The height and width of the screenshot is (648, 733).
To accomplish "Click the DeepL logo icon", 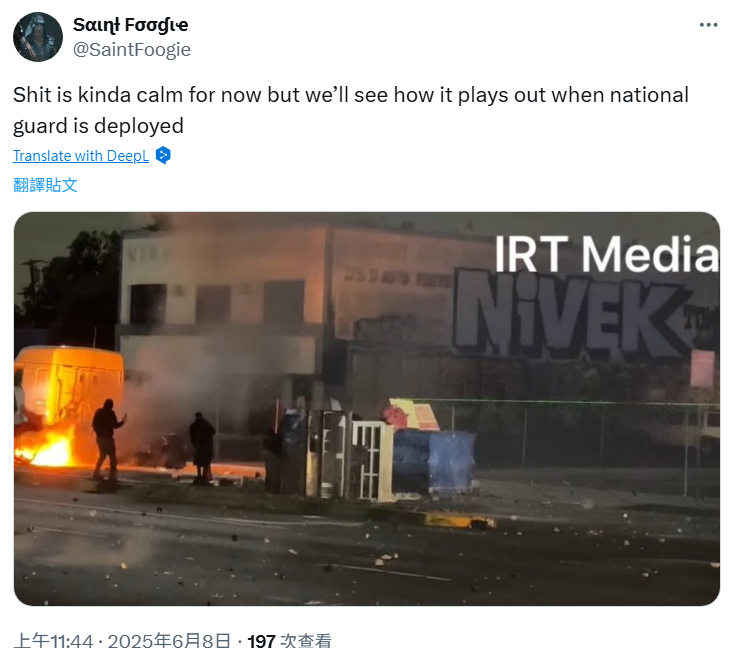I will pyautogui.click(x=163, y=155).
